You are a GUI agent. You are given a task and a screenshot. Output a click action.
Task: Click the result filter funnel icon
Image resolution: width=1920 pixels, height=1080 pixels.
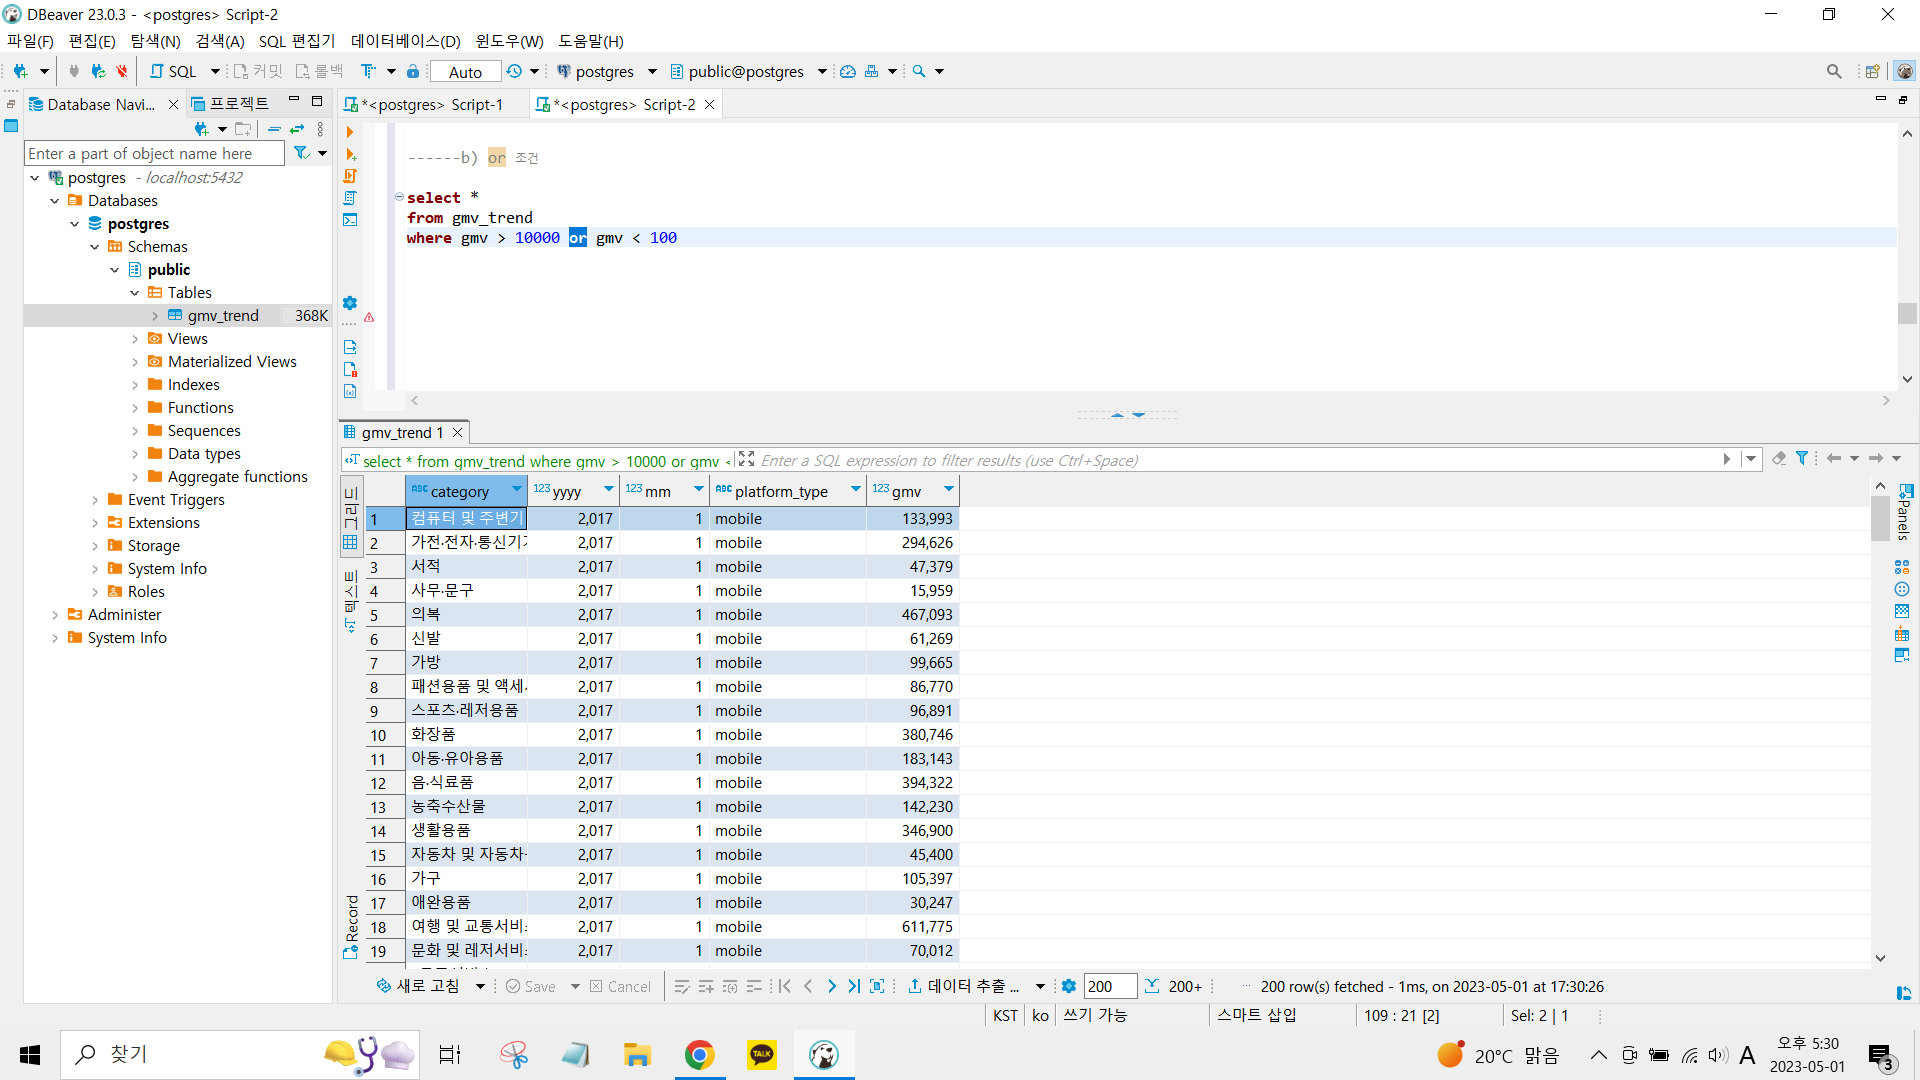1802,459
